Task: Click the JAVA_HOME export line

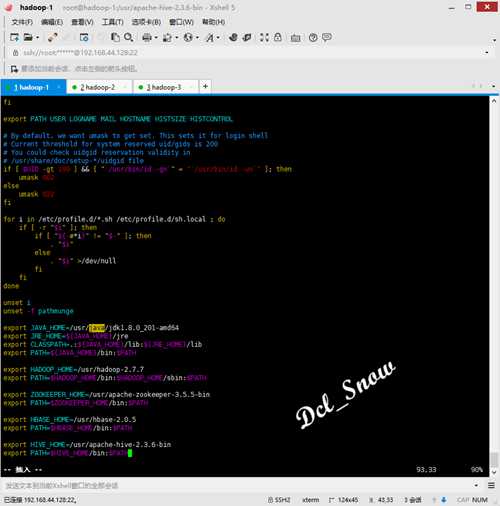Action: pos(91,328)
